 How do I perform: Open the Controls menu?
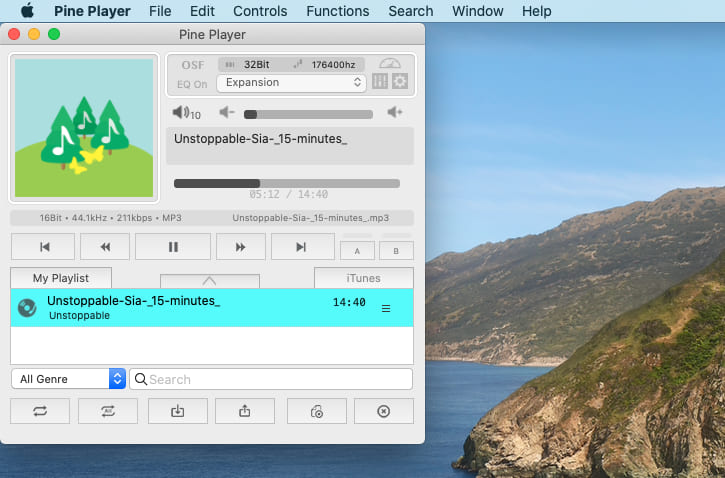(260, 11)
